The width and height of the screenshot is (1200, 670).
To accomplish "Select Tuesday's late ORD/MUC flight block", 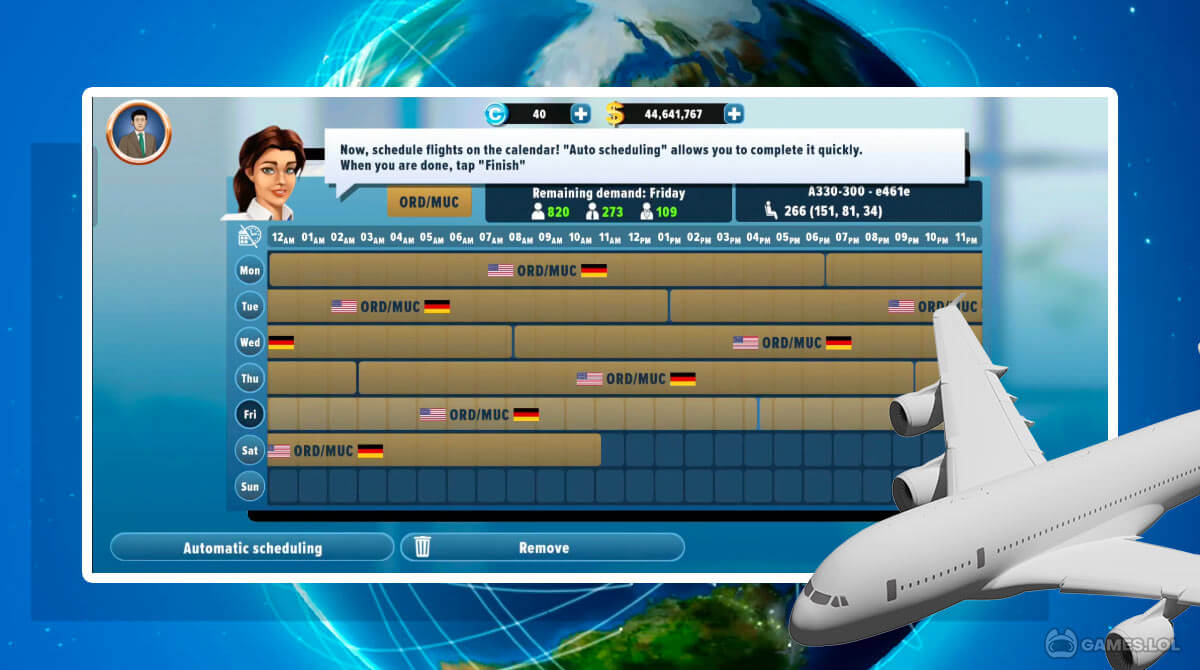I will click(826, 306).
